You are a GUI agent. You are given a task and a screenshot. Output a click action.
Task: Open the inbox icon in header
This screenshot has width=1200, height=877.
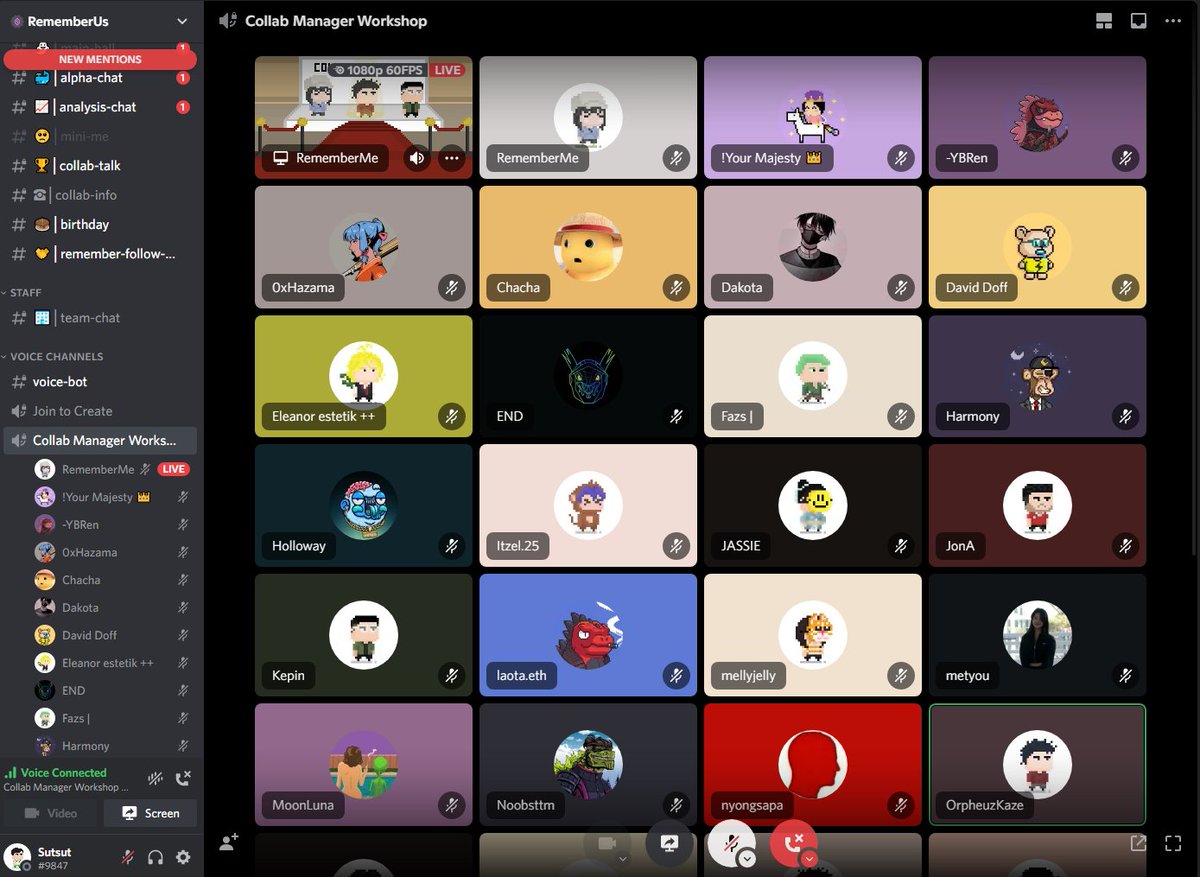pyautogui.click(x=1138, y=21)
